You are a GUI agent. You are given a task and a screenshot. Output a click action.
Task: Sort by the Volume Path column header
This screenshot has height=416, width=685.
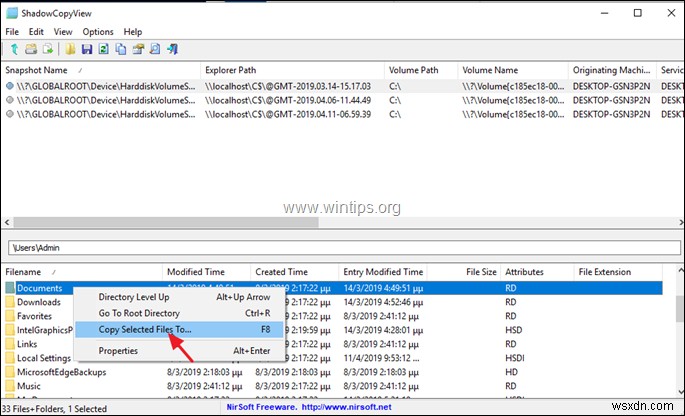coord(421,70)
